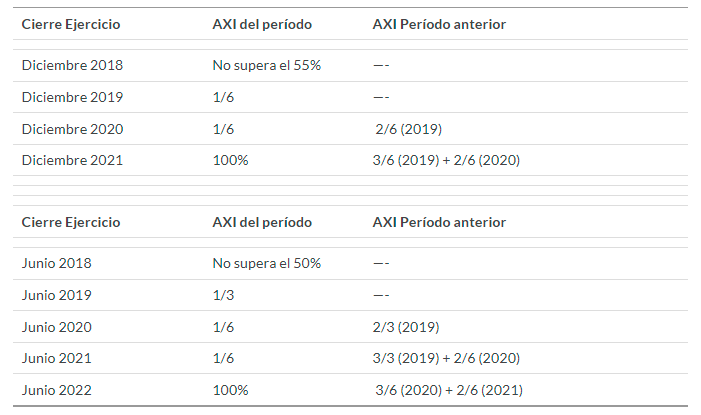Select the 'No supera el 50%' cell
The image size is (701, 415).
[266, 263]
